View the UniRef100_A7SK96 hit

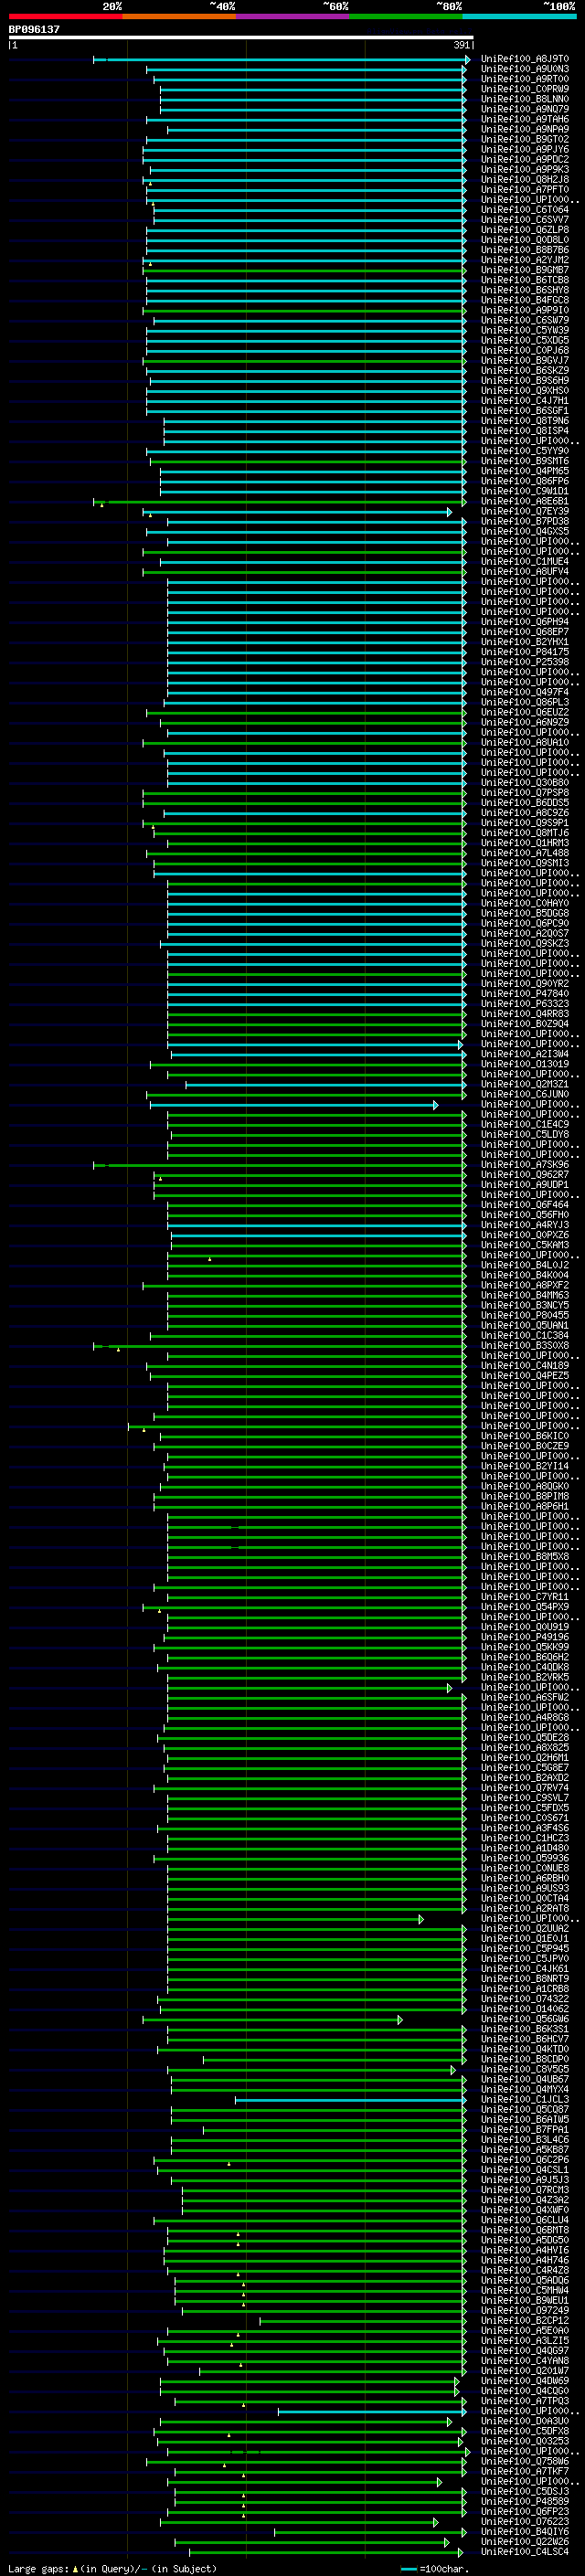pos(524,1165)
